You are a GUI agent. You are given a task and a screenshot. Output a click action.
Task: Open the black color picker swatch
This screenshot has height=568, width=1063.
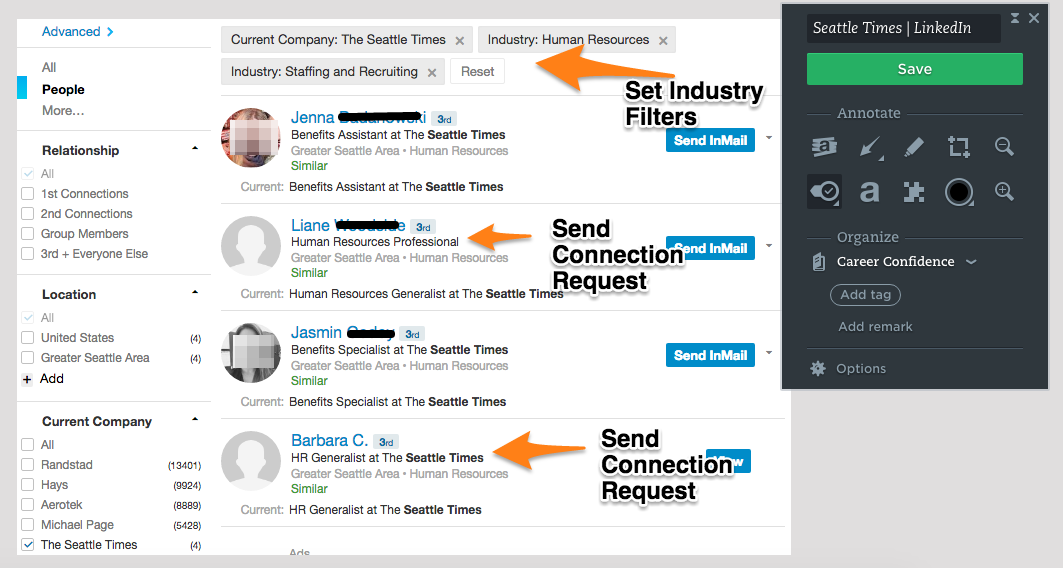[959, 191]
